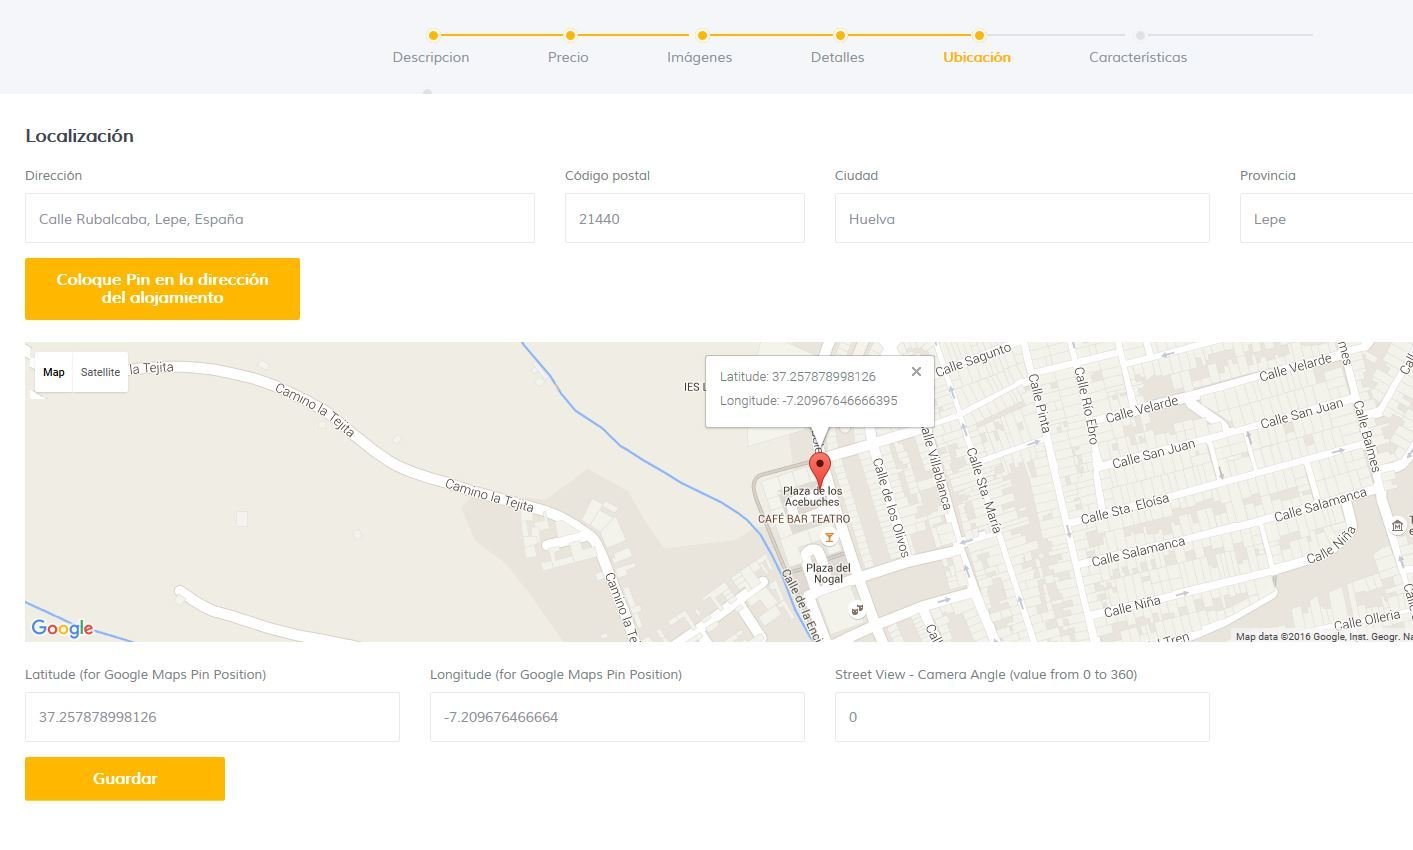
Task: Focus the Latitude pin position field
Action: [212, 717]
